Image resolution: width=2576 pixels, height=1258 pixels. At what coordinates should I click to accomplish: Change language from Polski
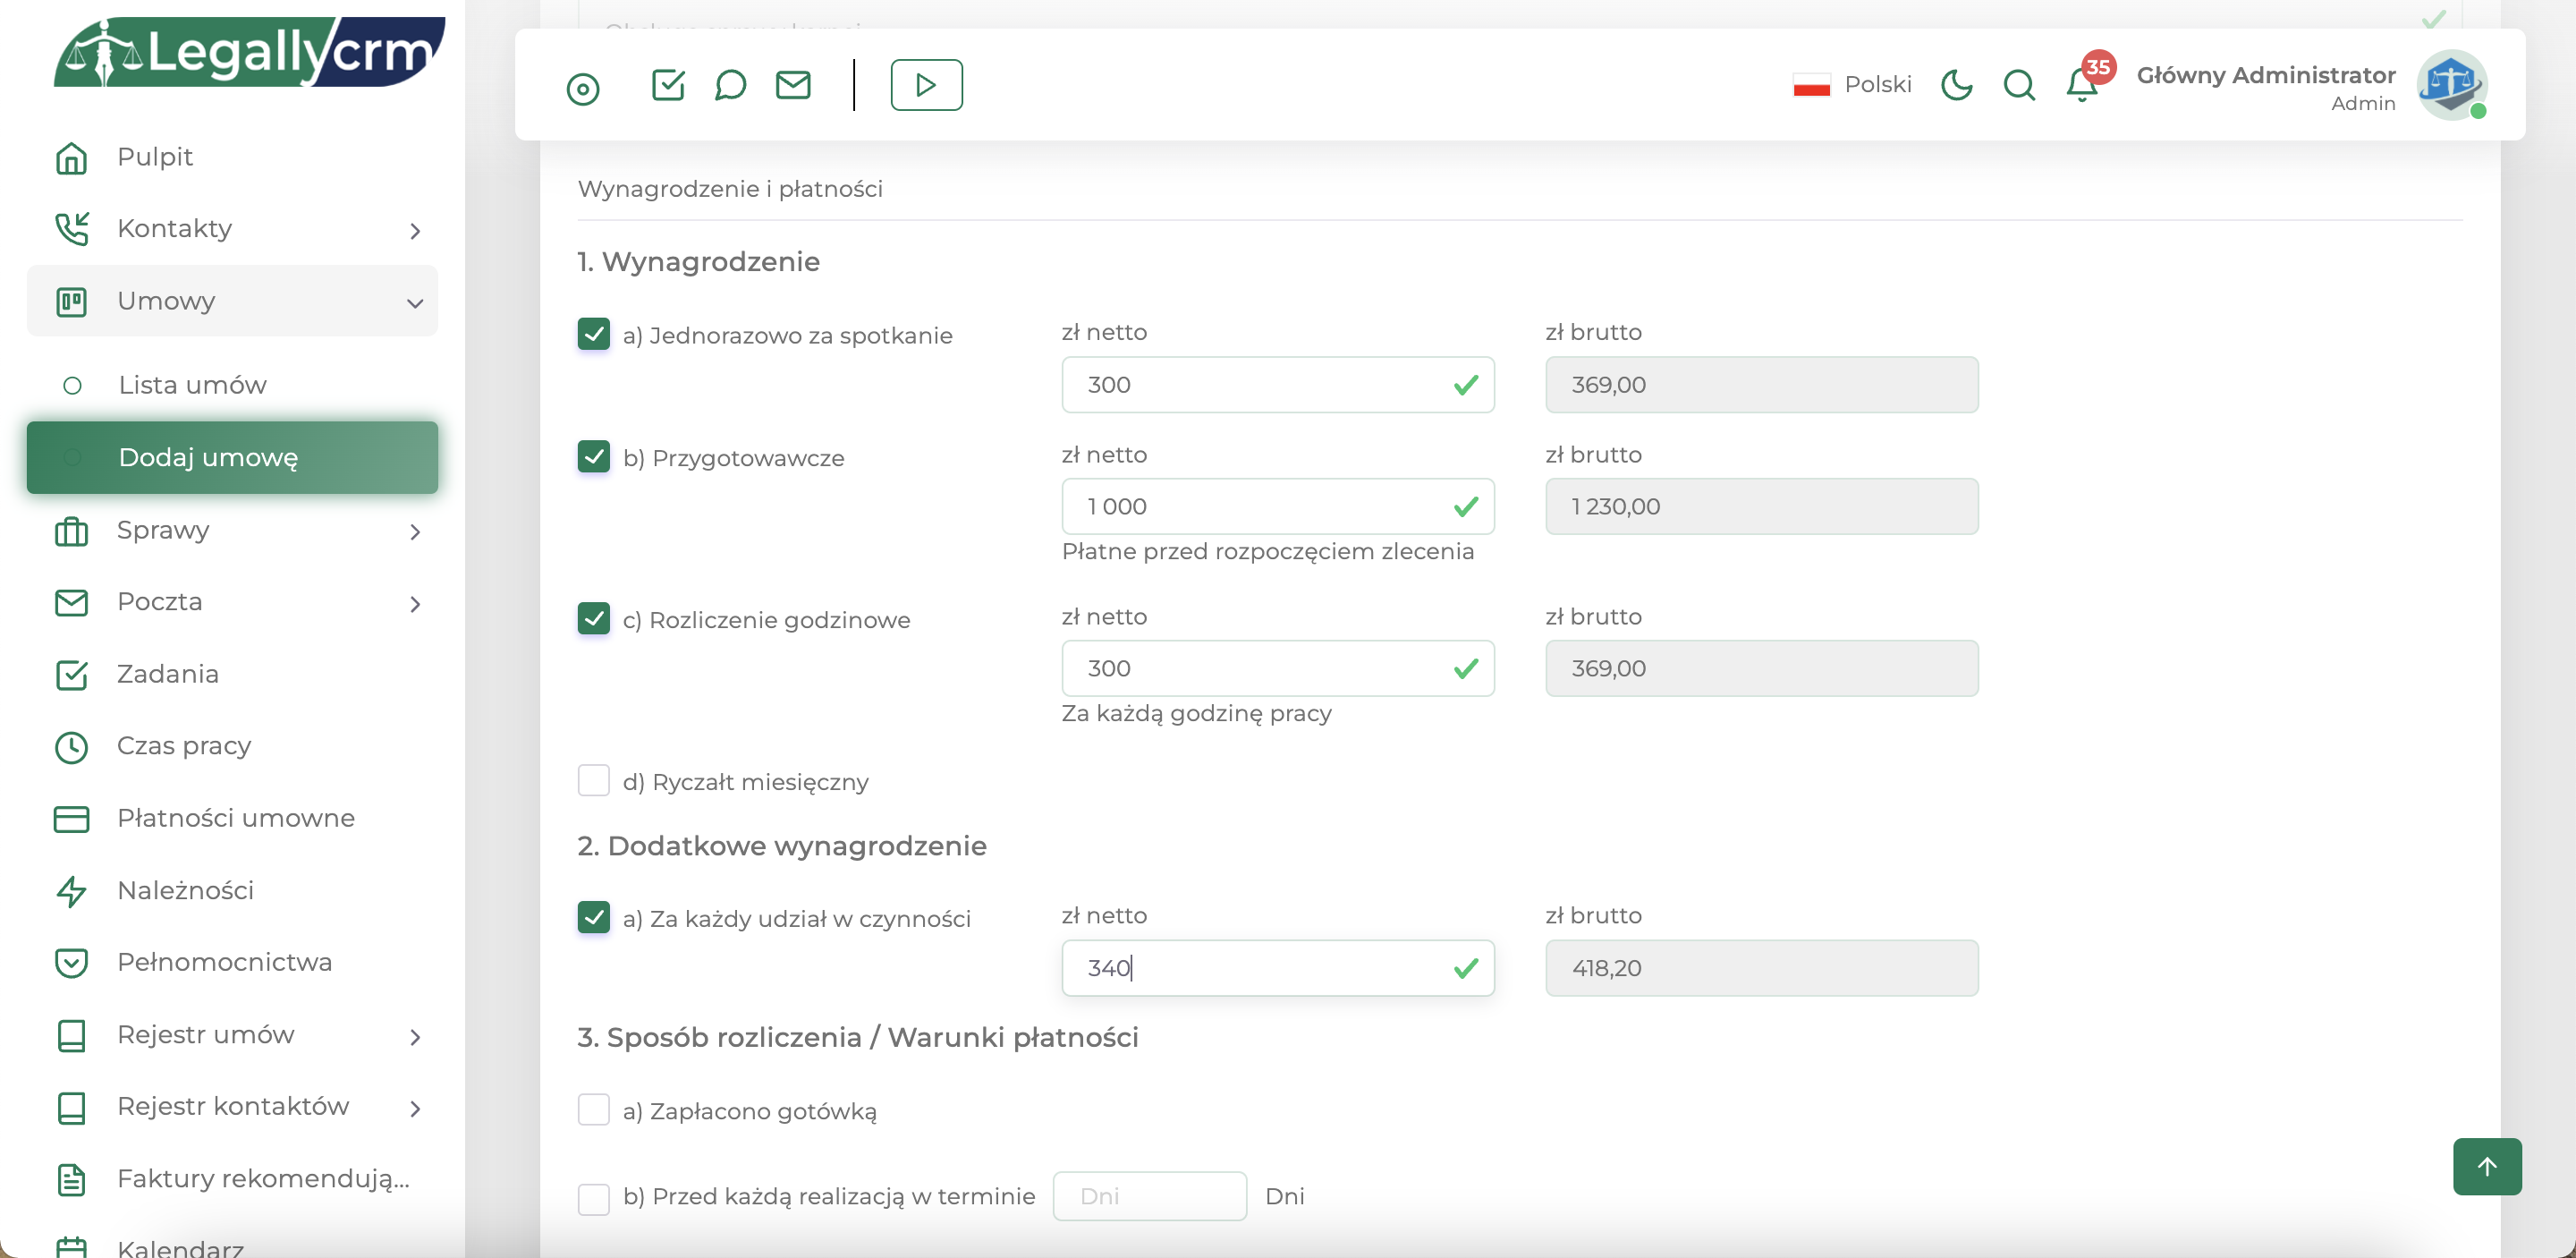1853,85
